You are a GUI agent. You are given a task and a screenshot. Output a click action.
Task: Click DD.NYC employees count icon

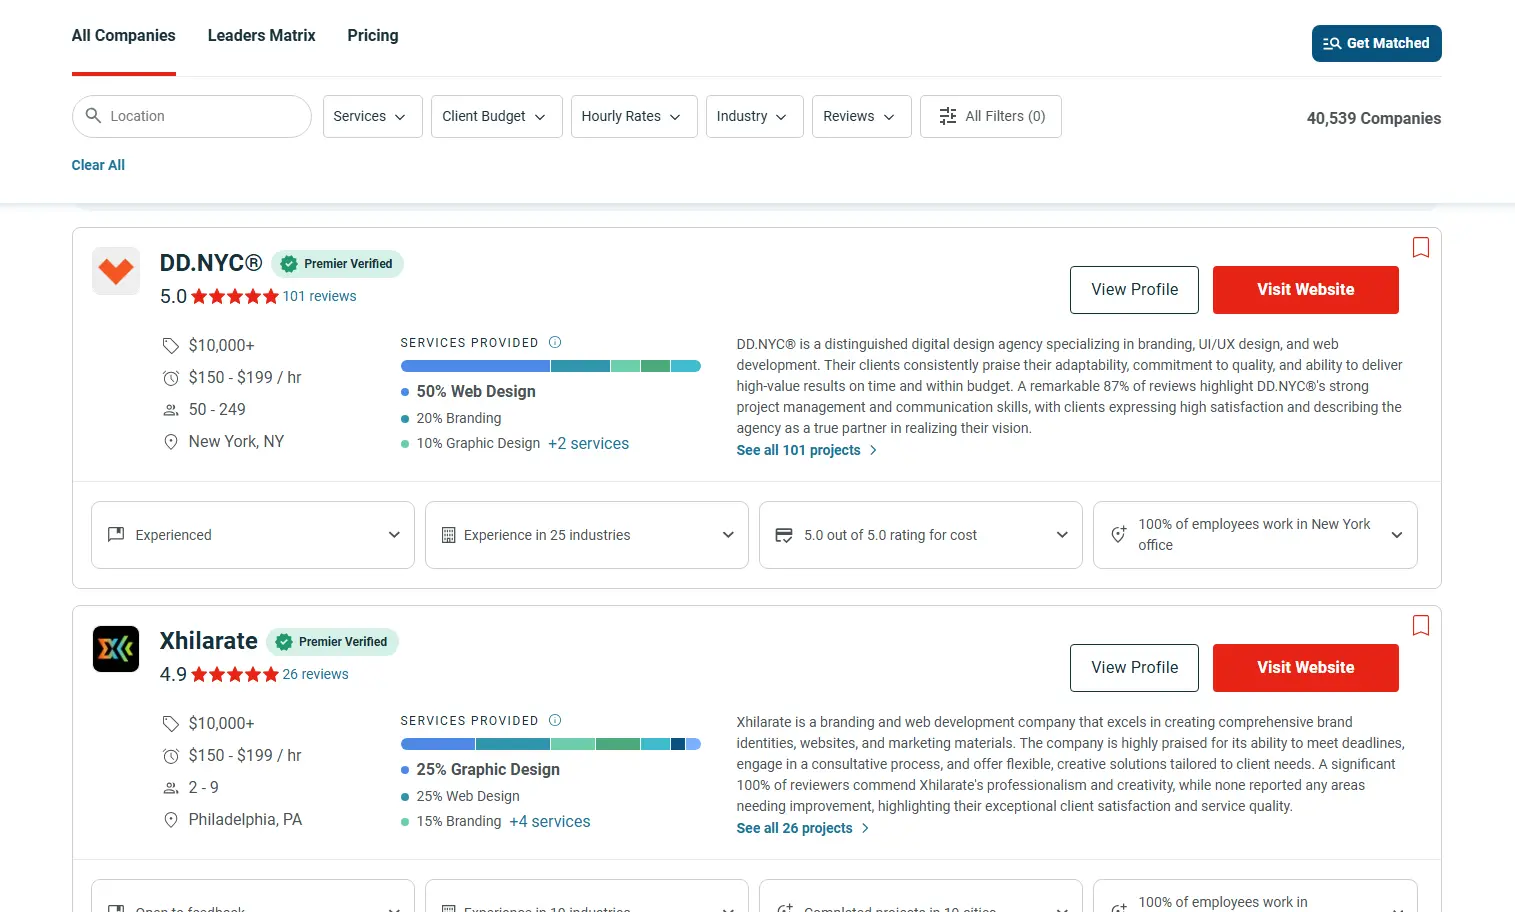(x=171, y=410)
